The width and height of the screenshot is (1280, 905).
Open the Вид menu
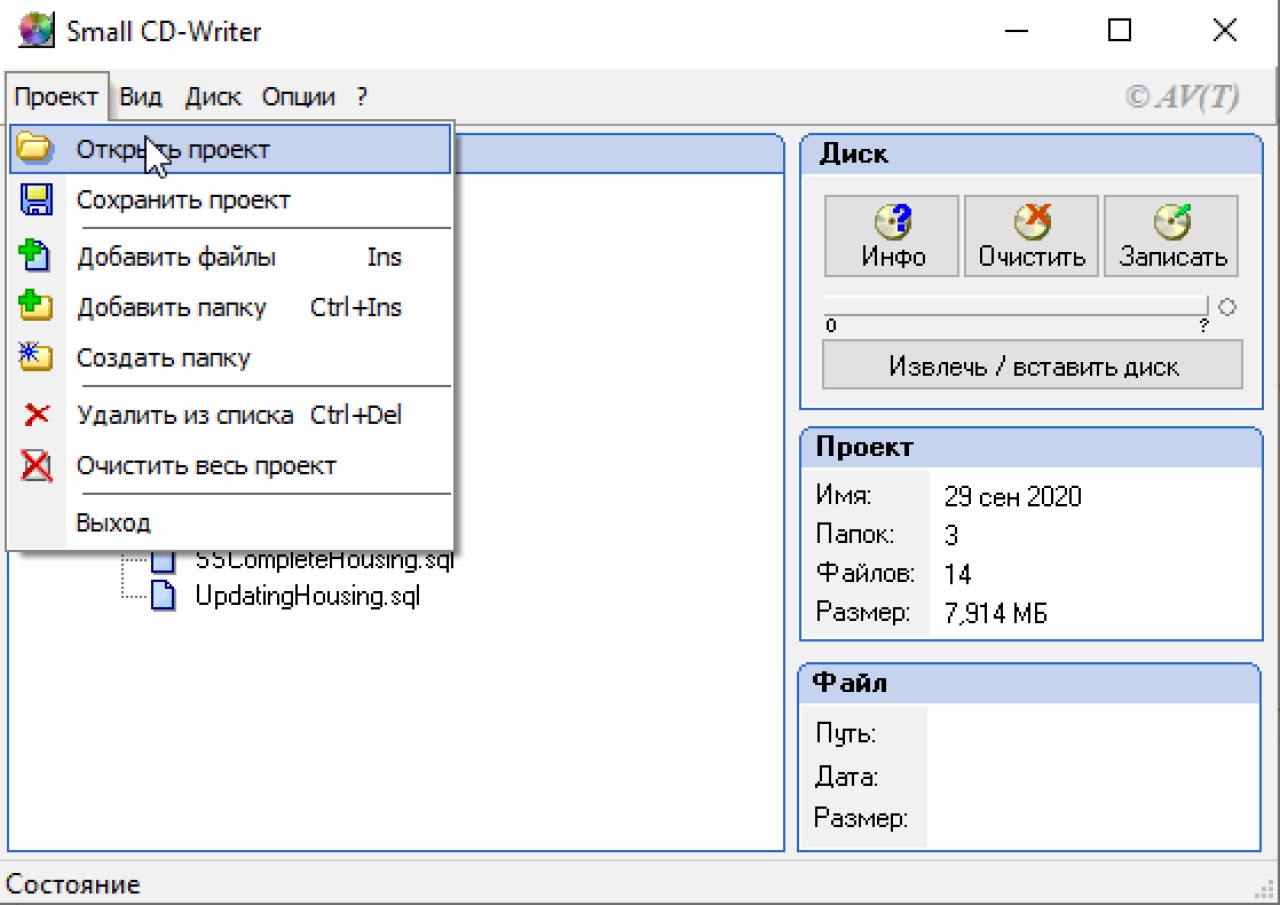141,97
